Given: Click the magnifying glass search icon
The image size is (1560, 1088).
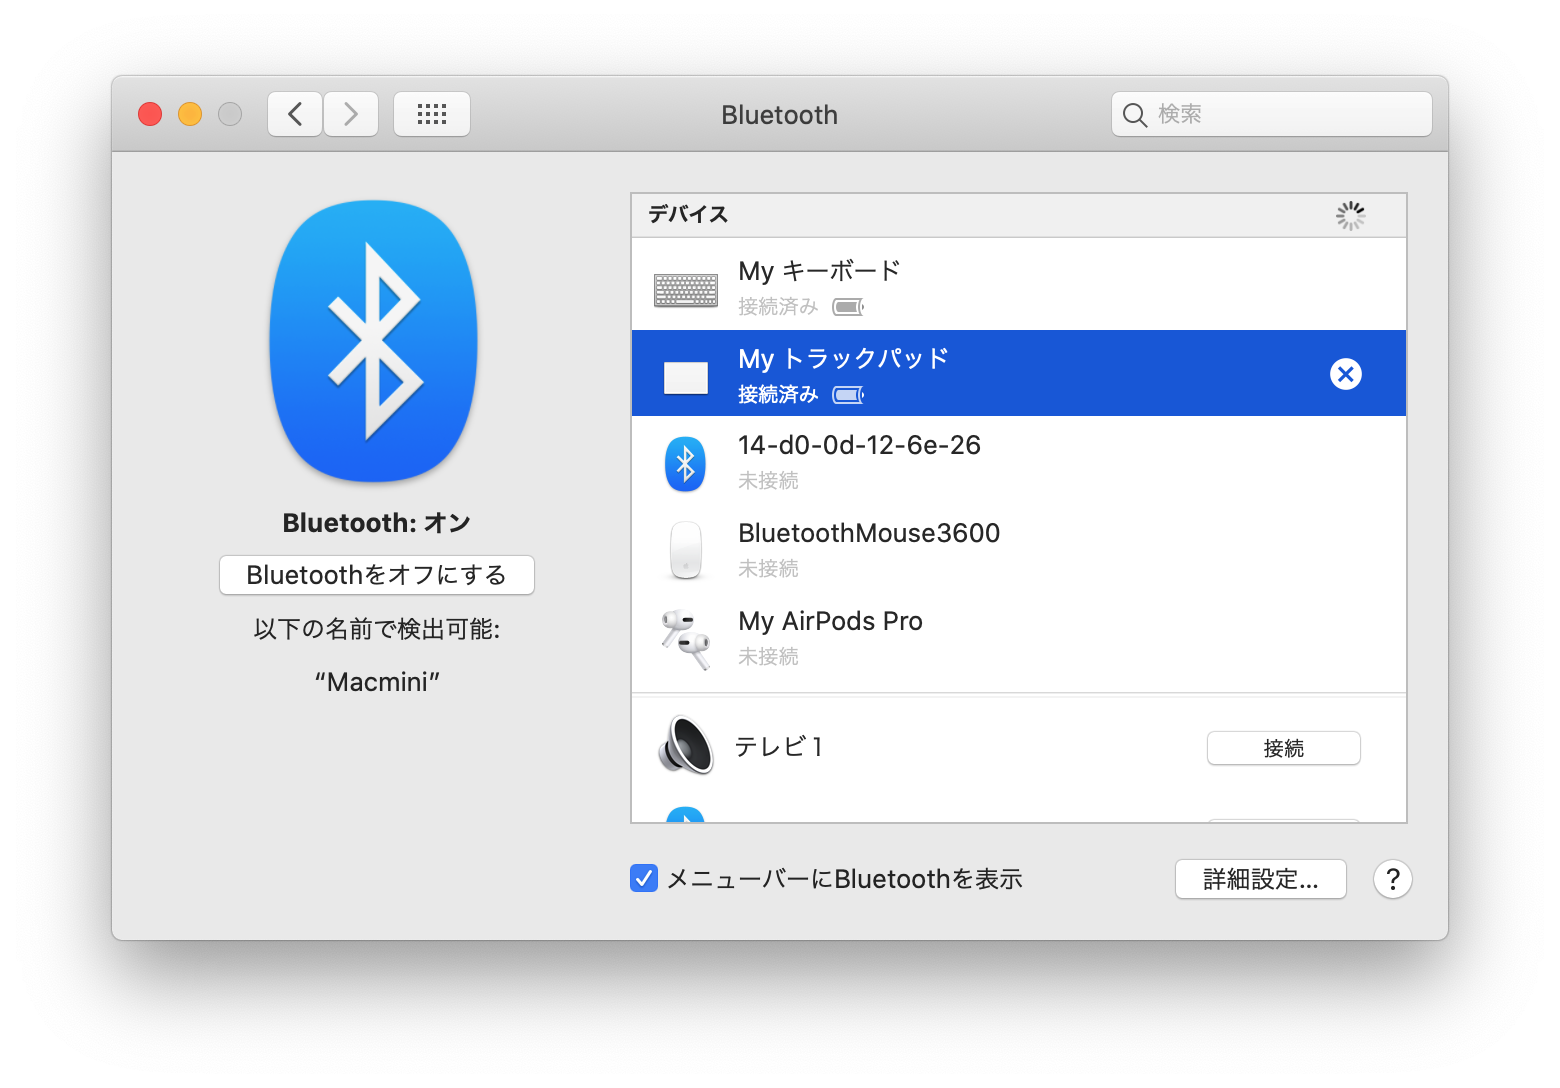Looking at the screenshot, I should click(x=1134, y=115).
